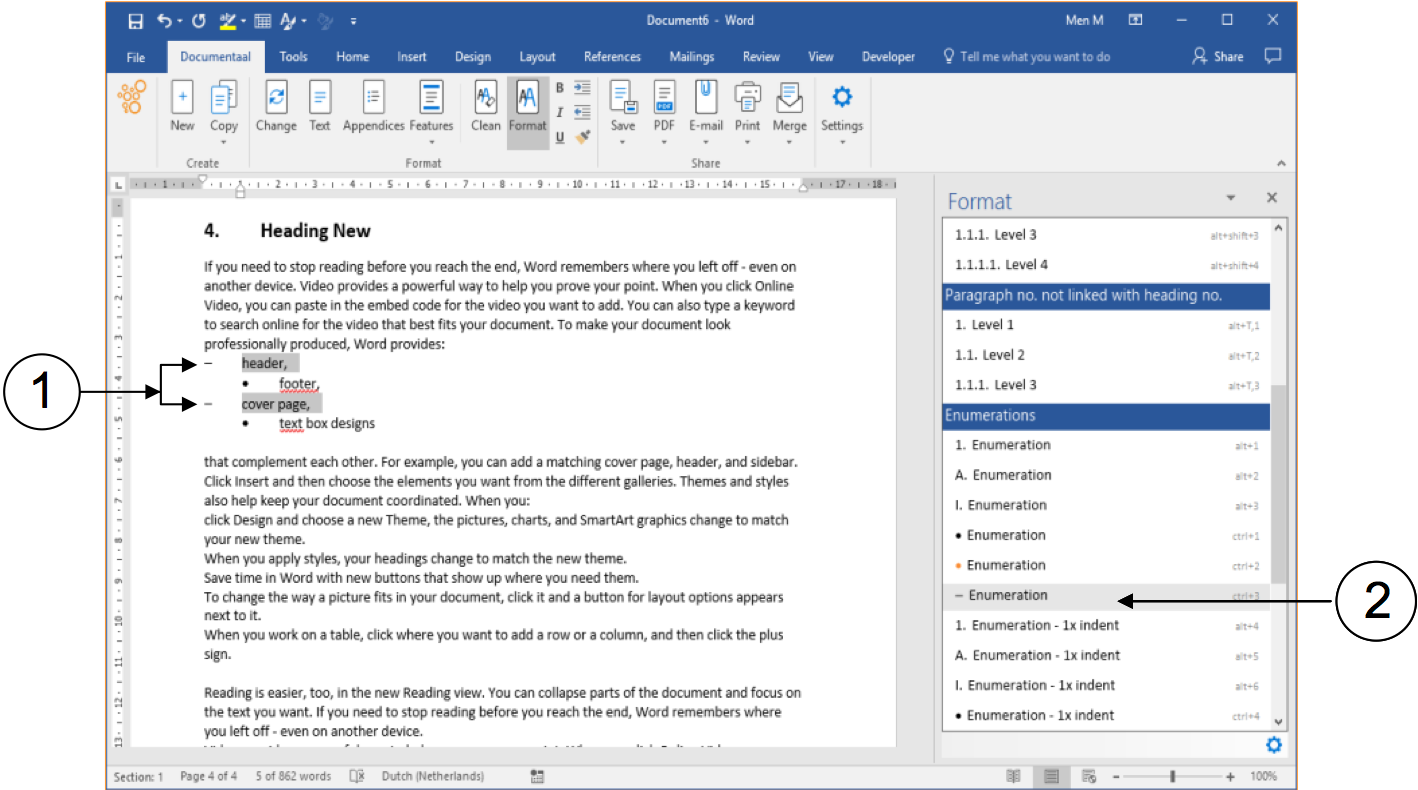Screen dimensions: 1418x790
Task: Toggle Bold in Documentaal ribbon
Action: tap(560, 88)
